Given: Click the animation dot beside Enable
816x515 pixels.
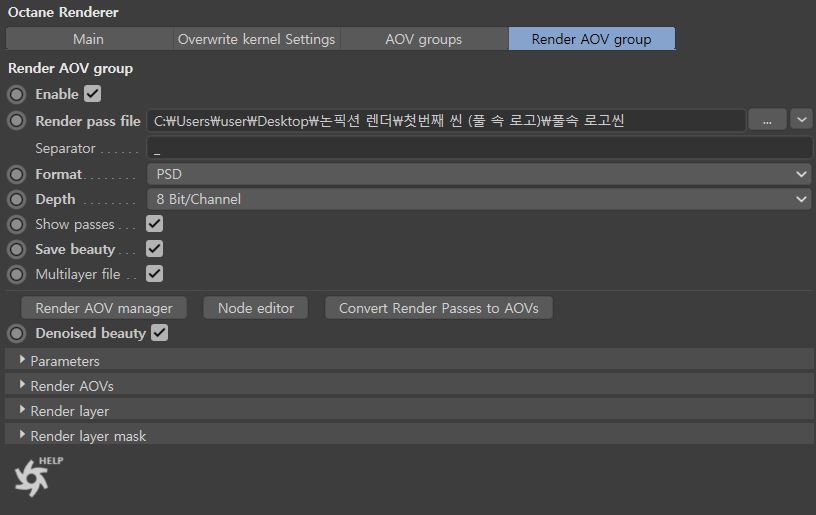Looking at the screenshot, I should point(17,94).
